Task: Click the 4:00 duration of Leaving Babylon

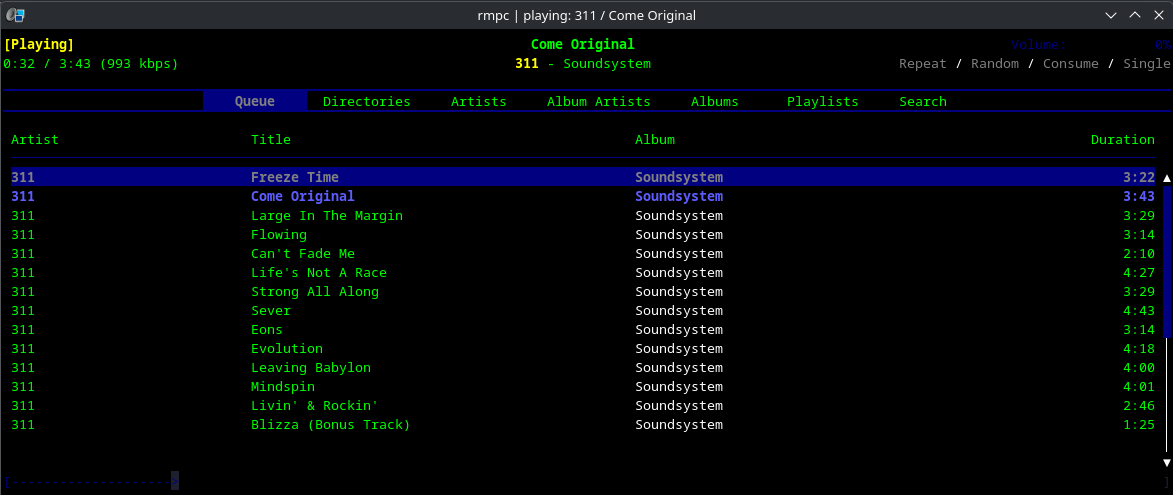Action: click(x=1139, y=368)
